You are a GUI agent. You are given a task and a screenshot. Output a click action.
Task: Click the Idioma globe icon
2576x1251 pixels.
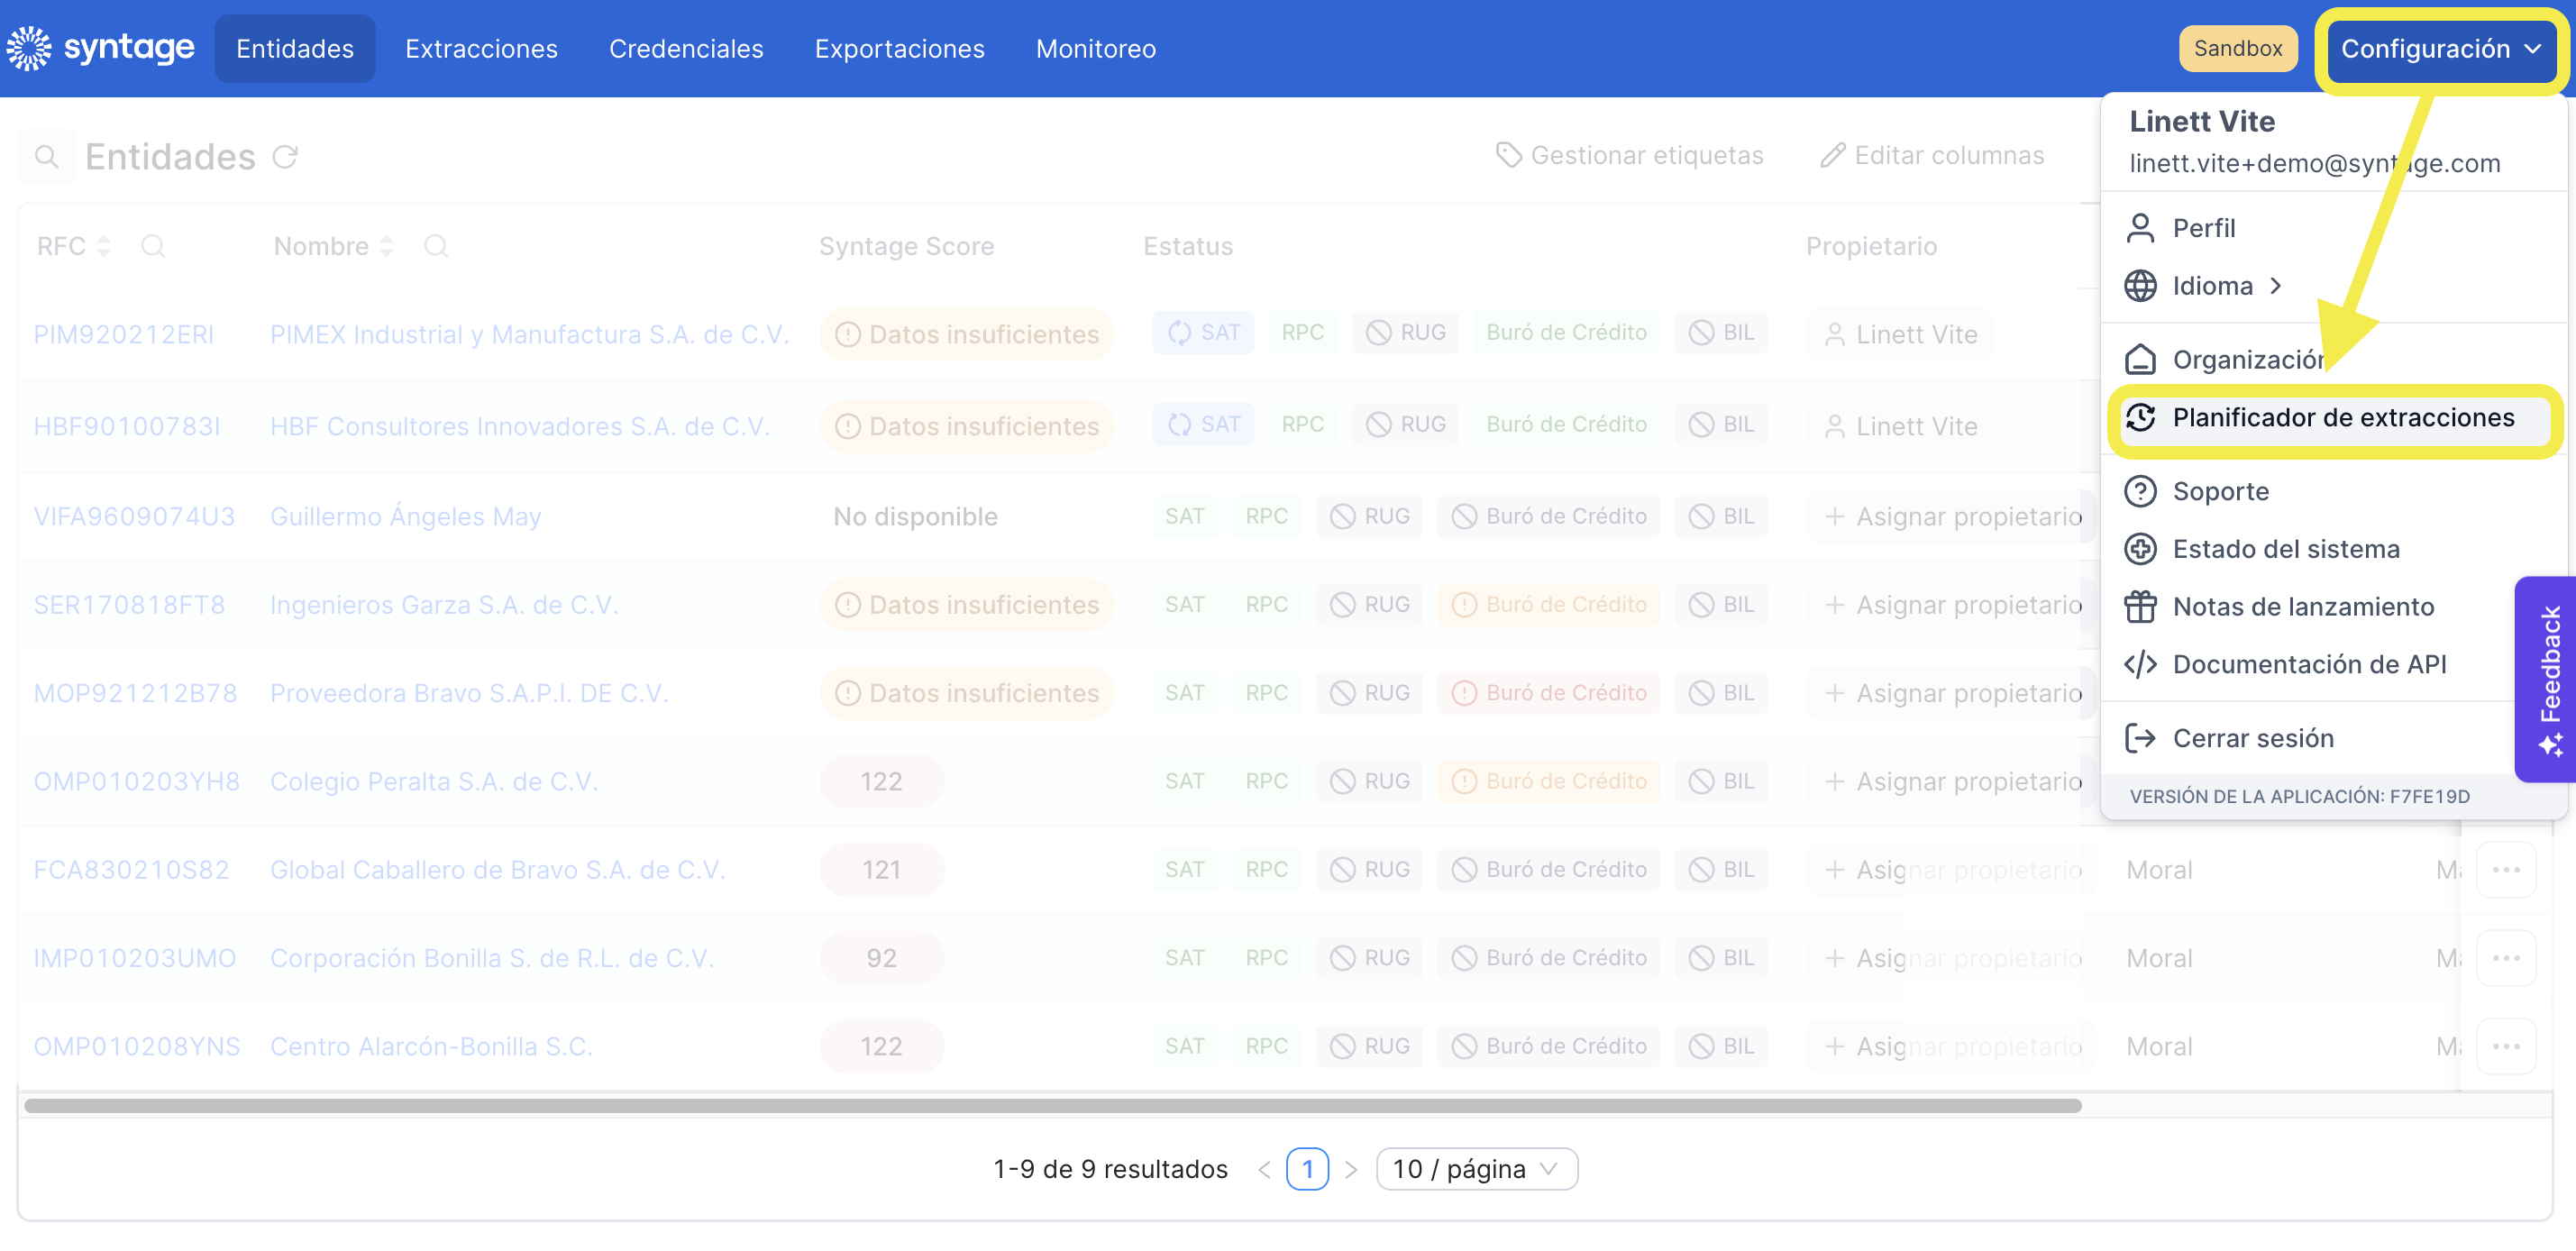2140,286
